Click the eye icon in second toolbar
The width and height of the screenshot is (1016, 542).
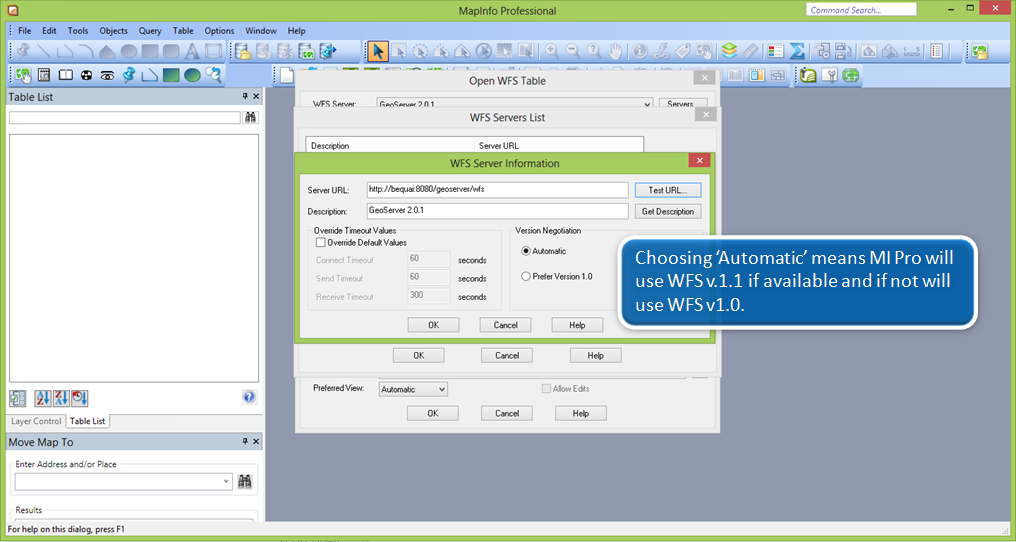108,75
